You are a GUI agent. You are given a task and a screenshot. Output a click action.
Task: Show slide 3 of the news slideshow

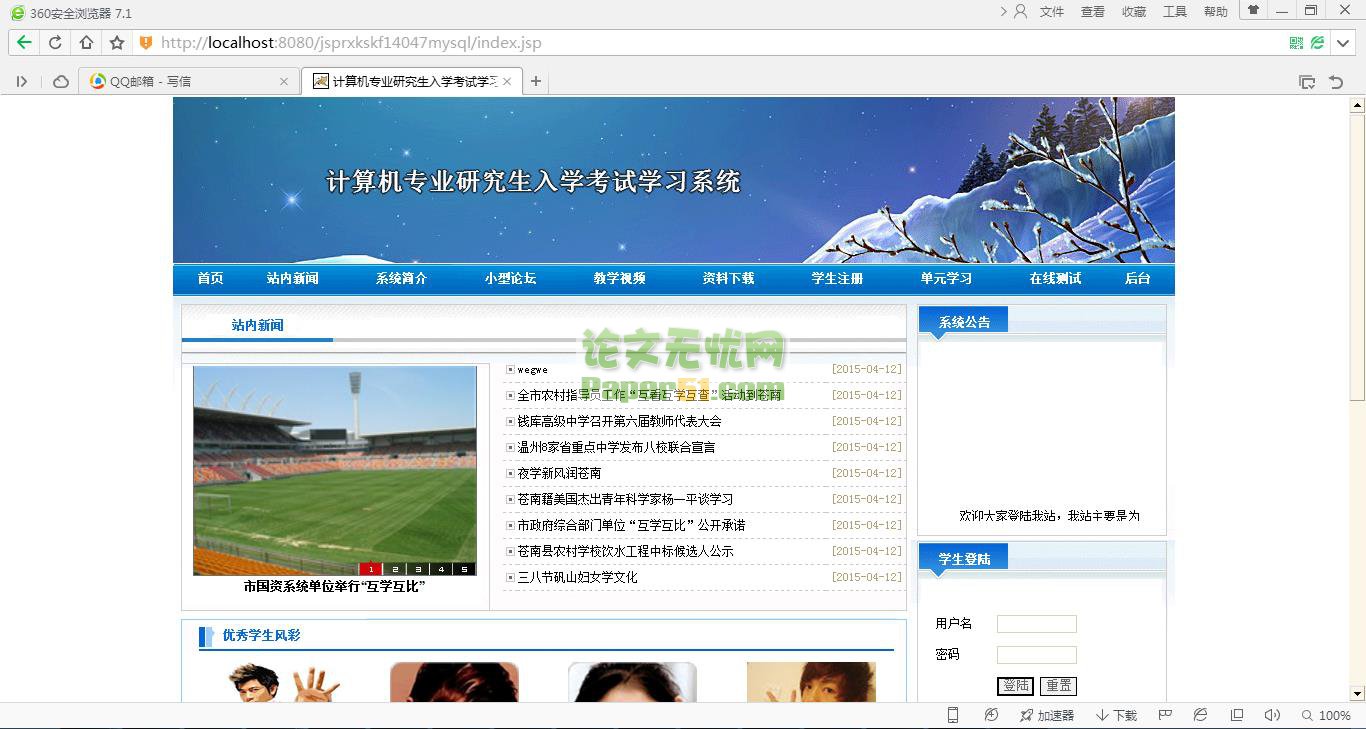tap(418, 569)
